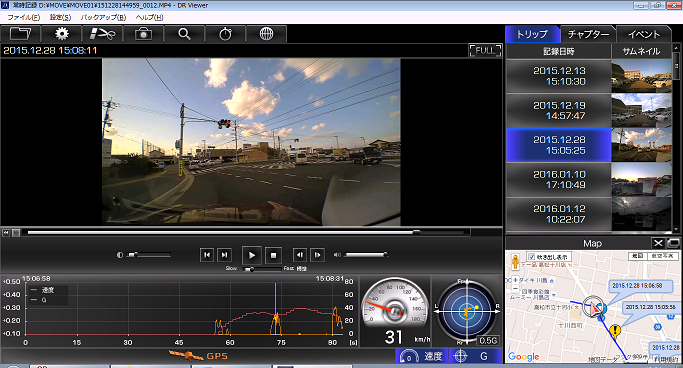Click yellow warning marker on map
This screenshot has width=683, height=368.
click(x=615, y=331)
